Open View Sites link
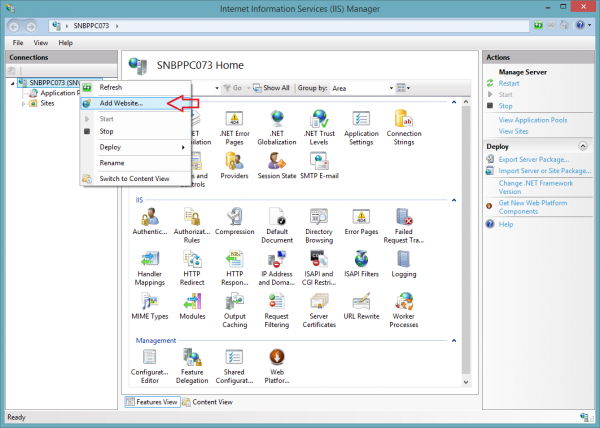 (513, 131)
